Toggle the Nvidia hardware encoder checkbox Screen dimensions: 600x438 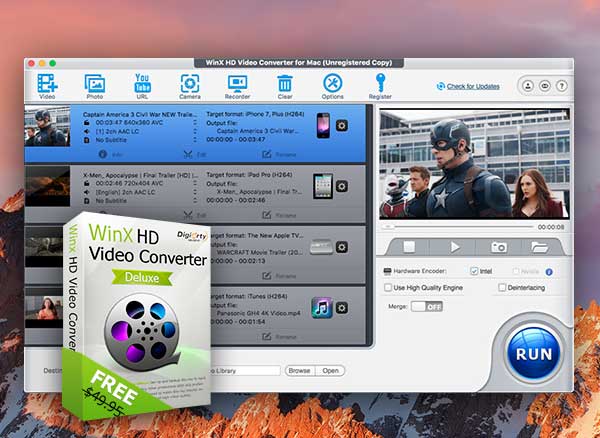pos(516,271)
